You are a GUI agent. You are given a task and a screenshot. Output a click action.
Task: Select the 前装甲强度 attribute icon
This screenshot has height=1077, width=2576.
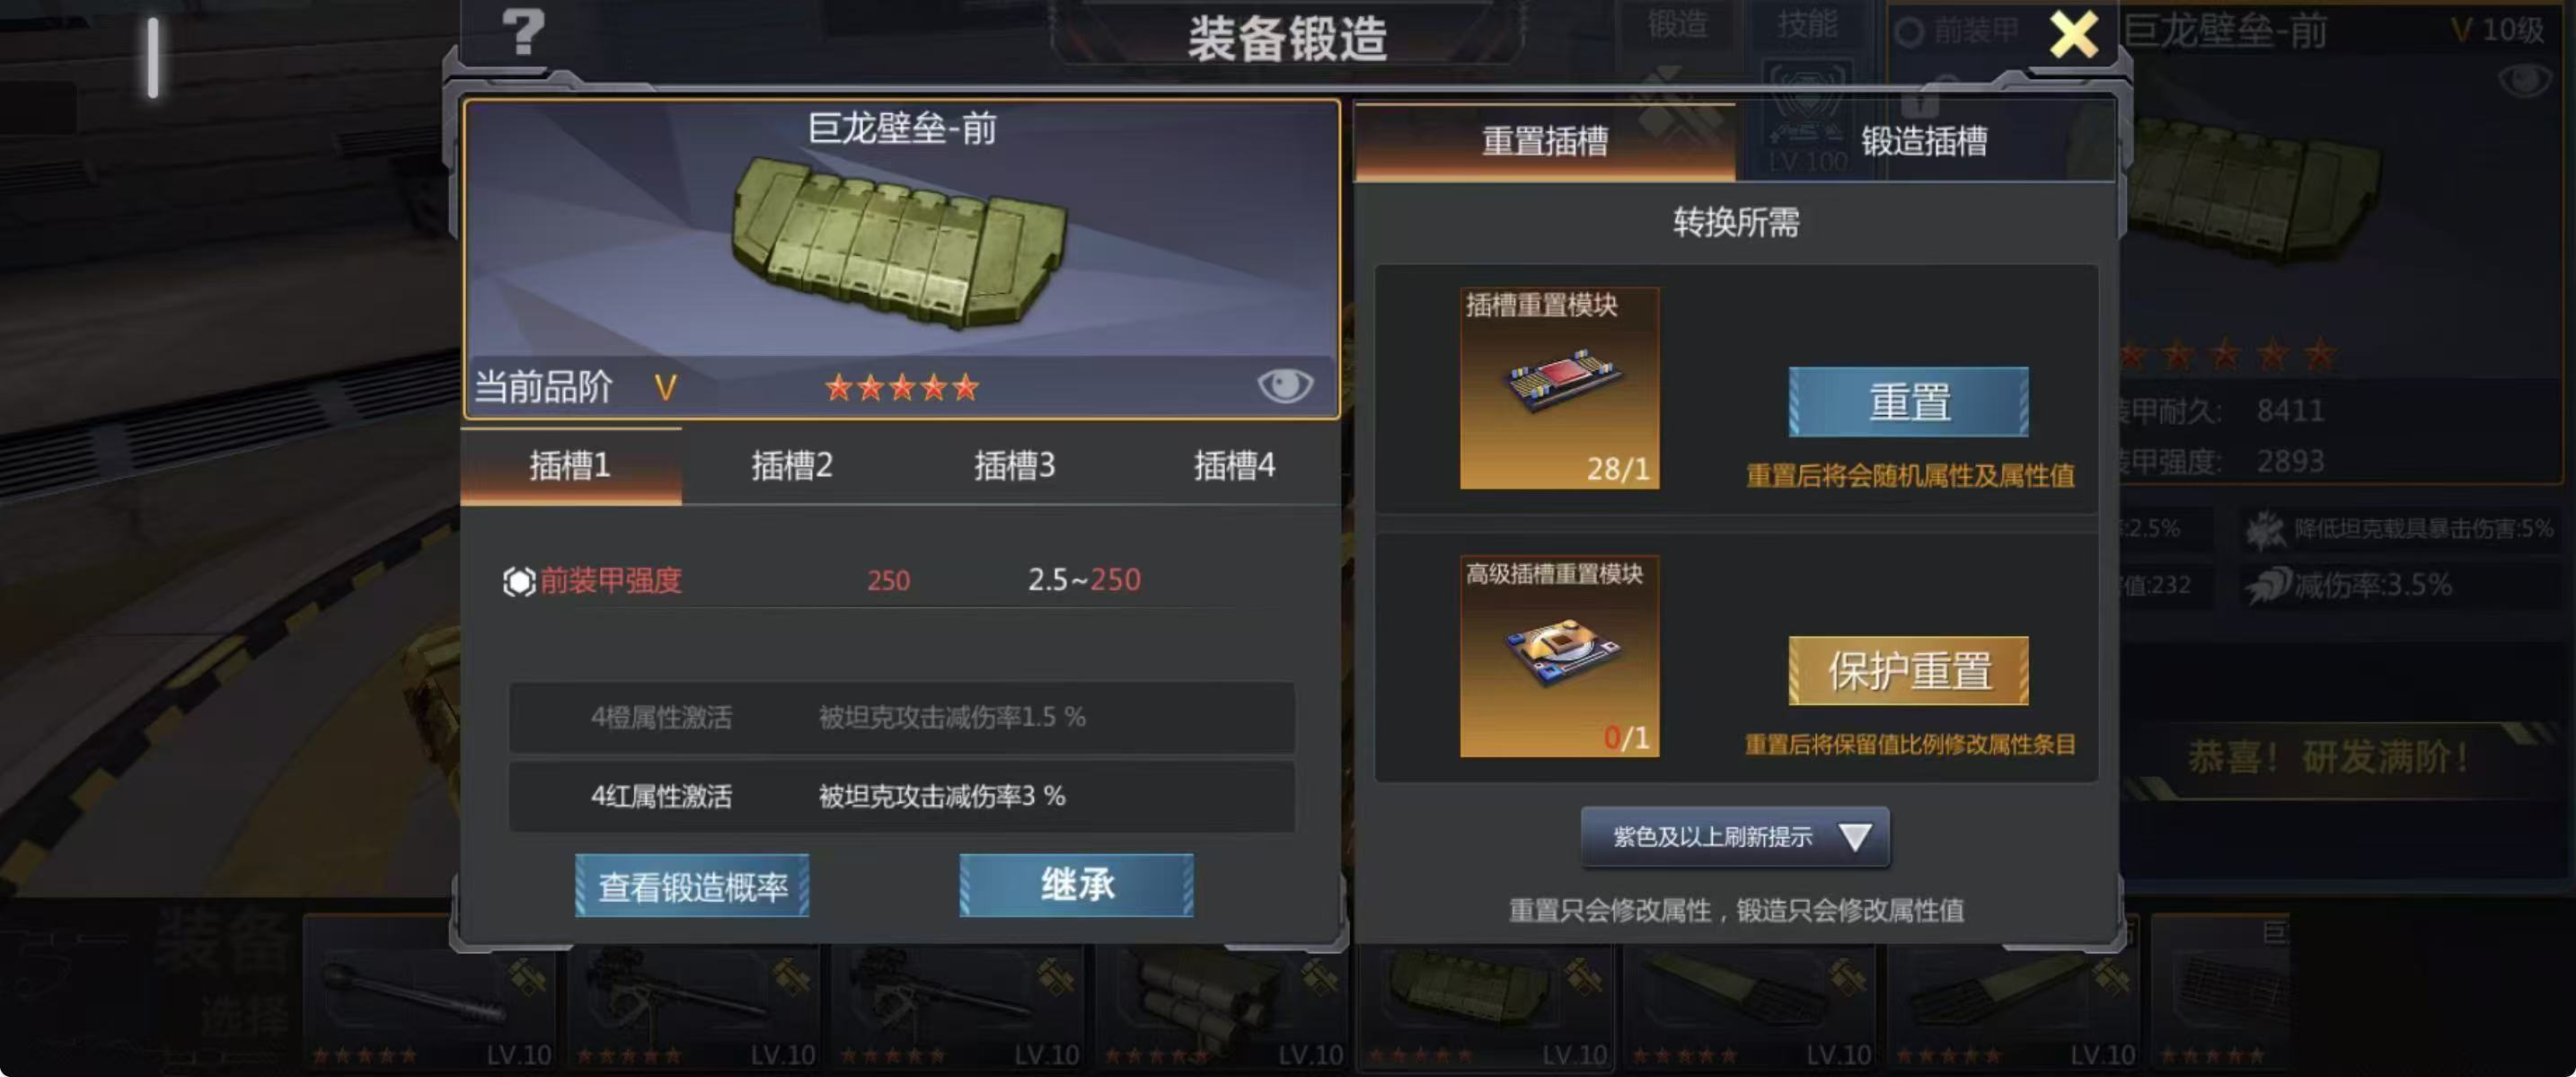[519, 581]
